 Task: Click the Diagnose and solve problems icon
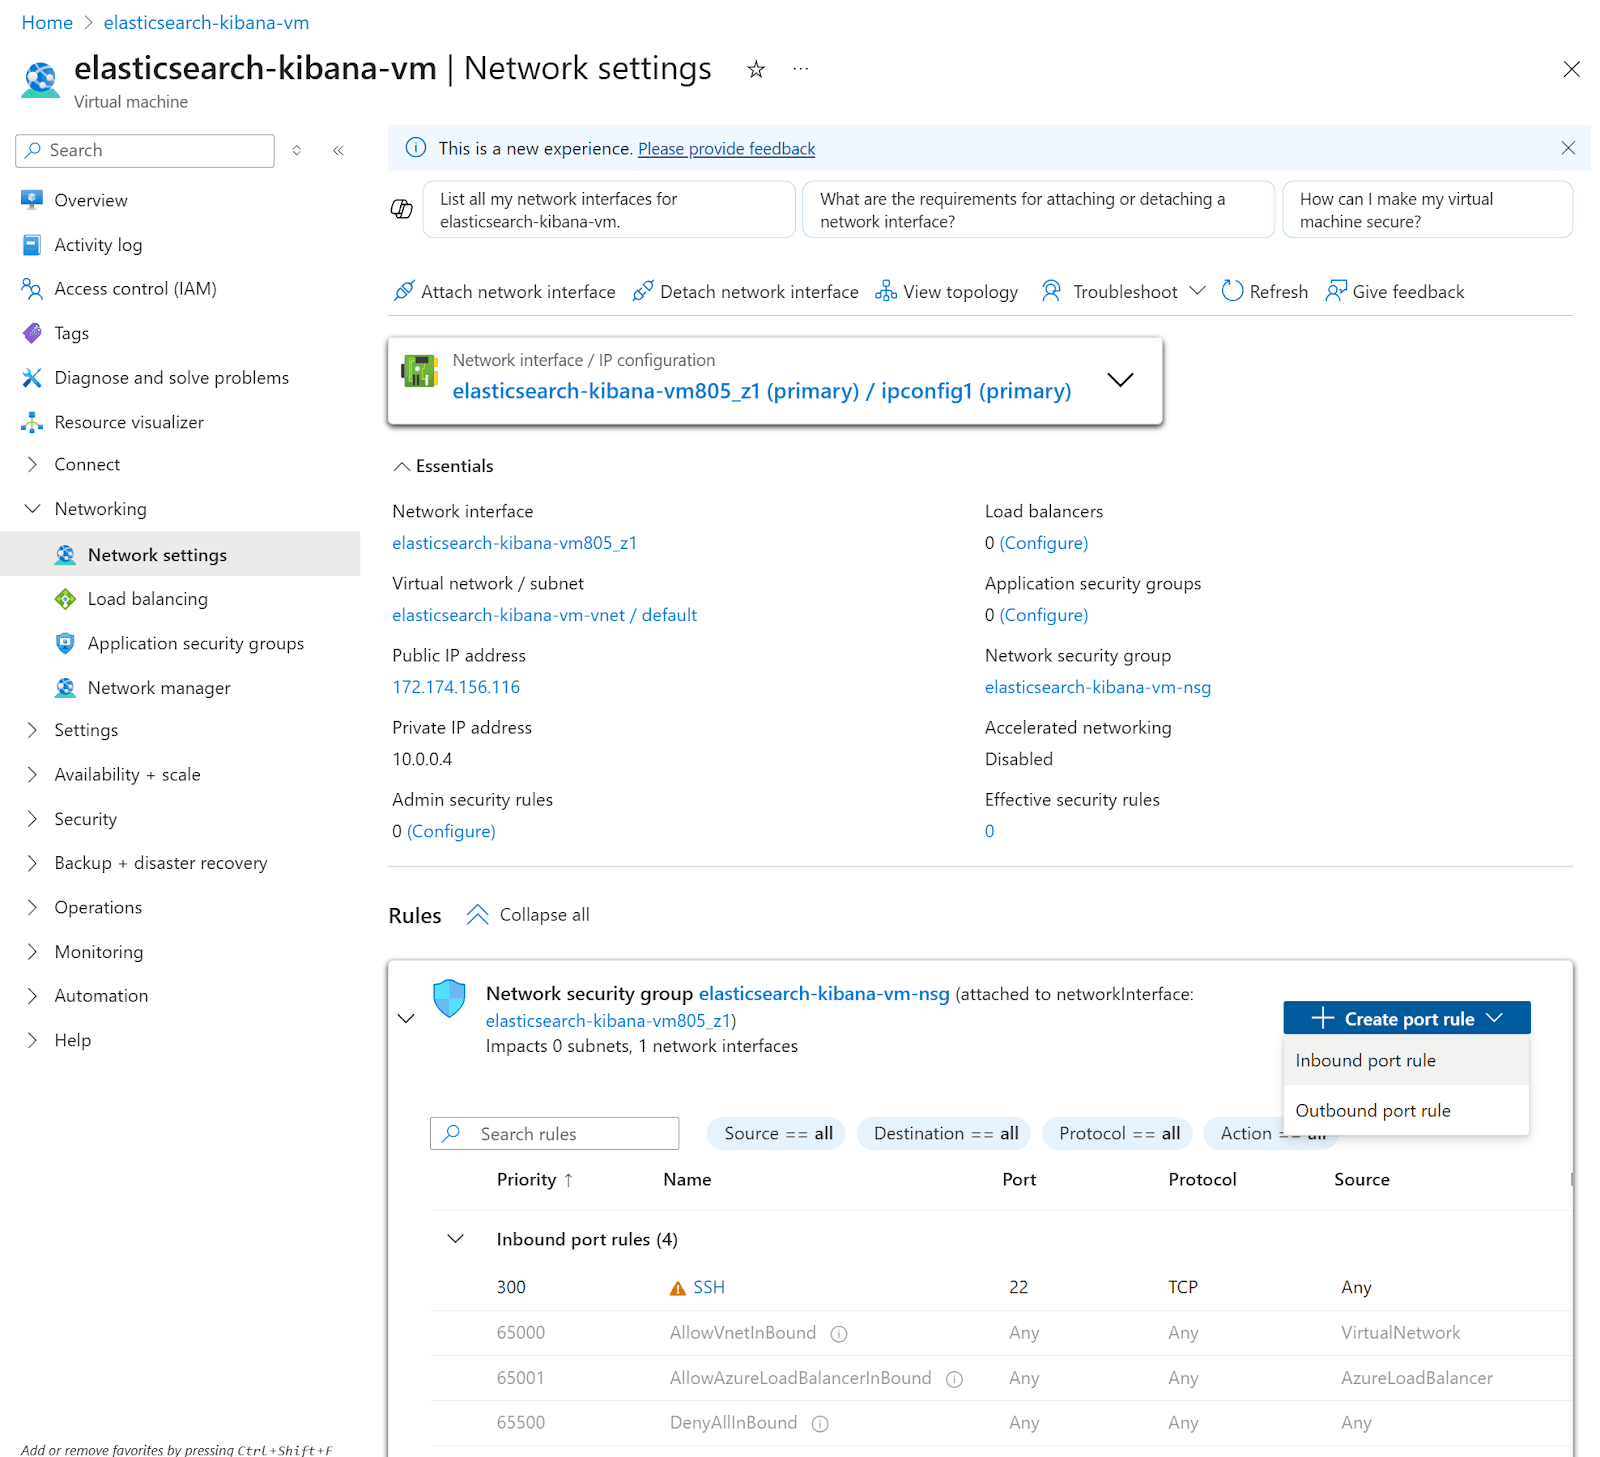pyautogui.click(x=32, y=377)
